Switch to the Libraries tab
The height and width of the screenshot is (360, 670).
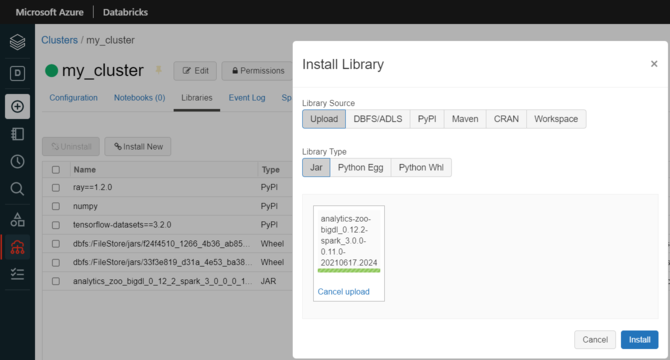197,98
